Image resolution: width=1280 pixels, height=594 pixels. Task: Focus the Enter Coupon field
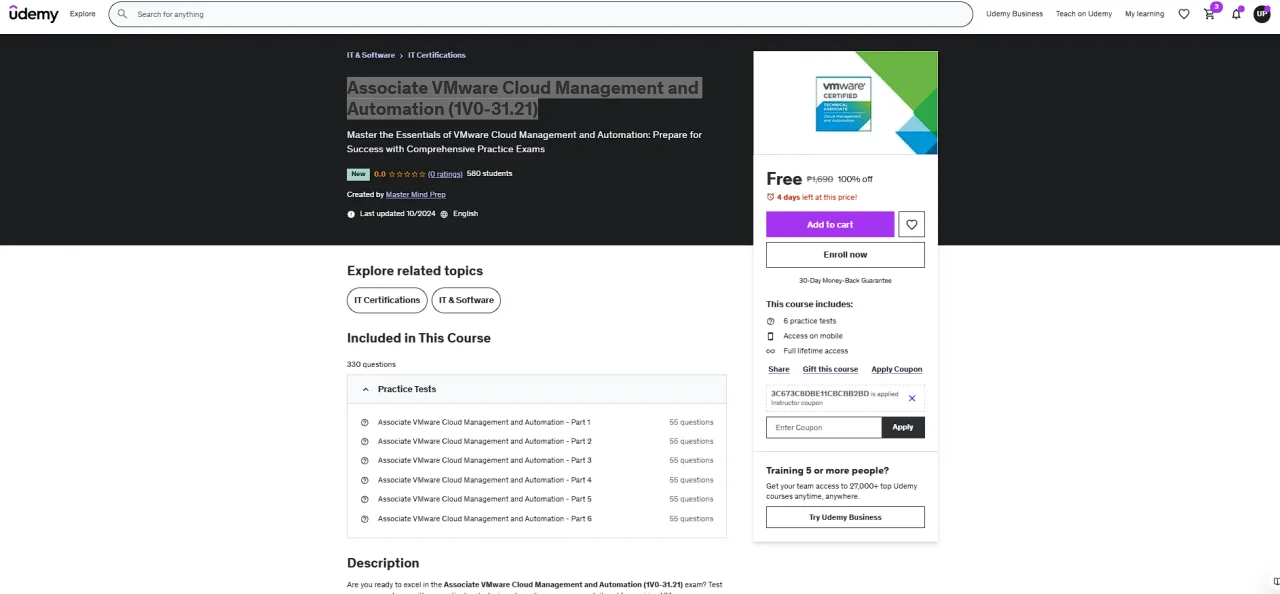(x=824, y=427)
